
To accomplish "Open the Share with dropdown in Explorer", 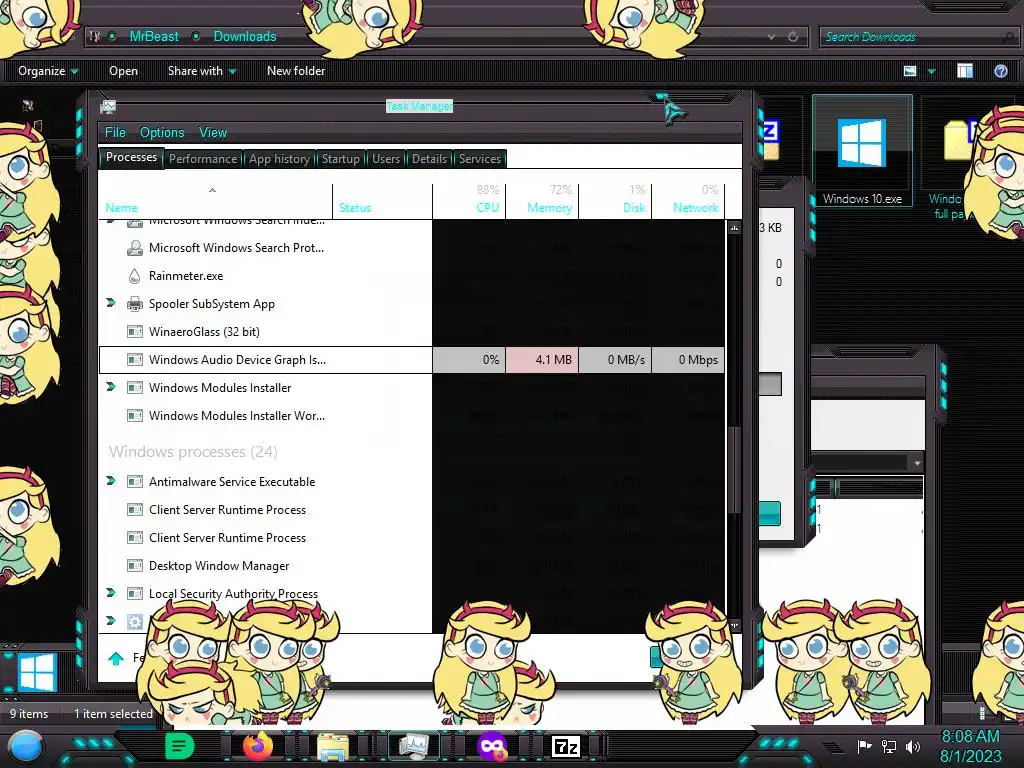I will coord(202,71).
